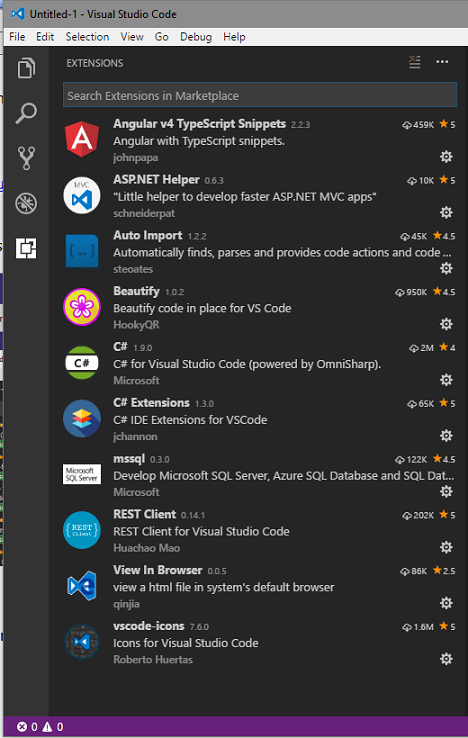
Task: Click the 'C# IDE Extensions for VSCode' description
Action: pos(190,420)
